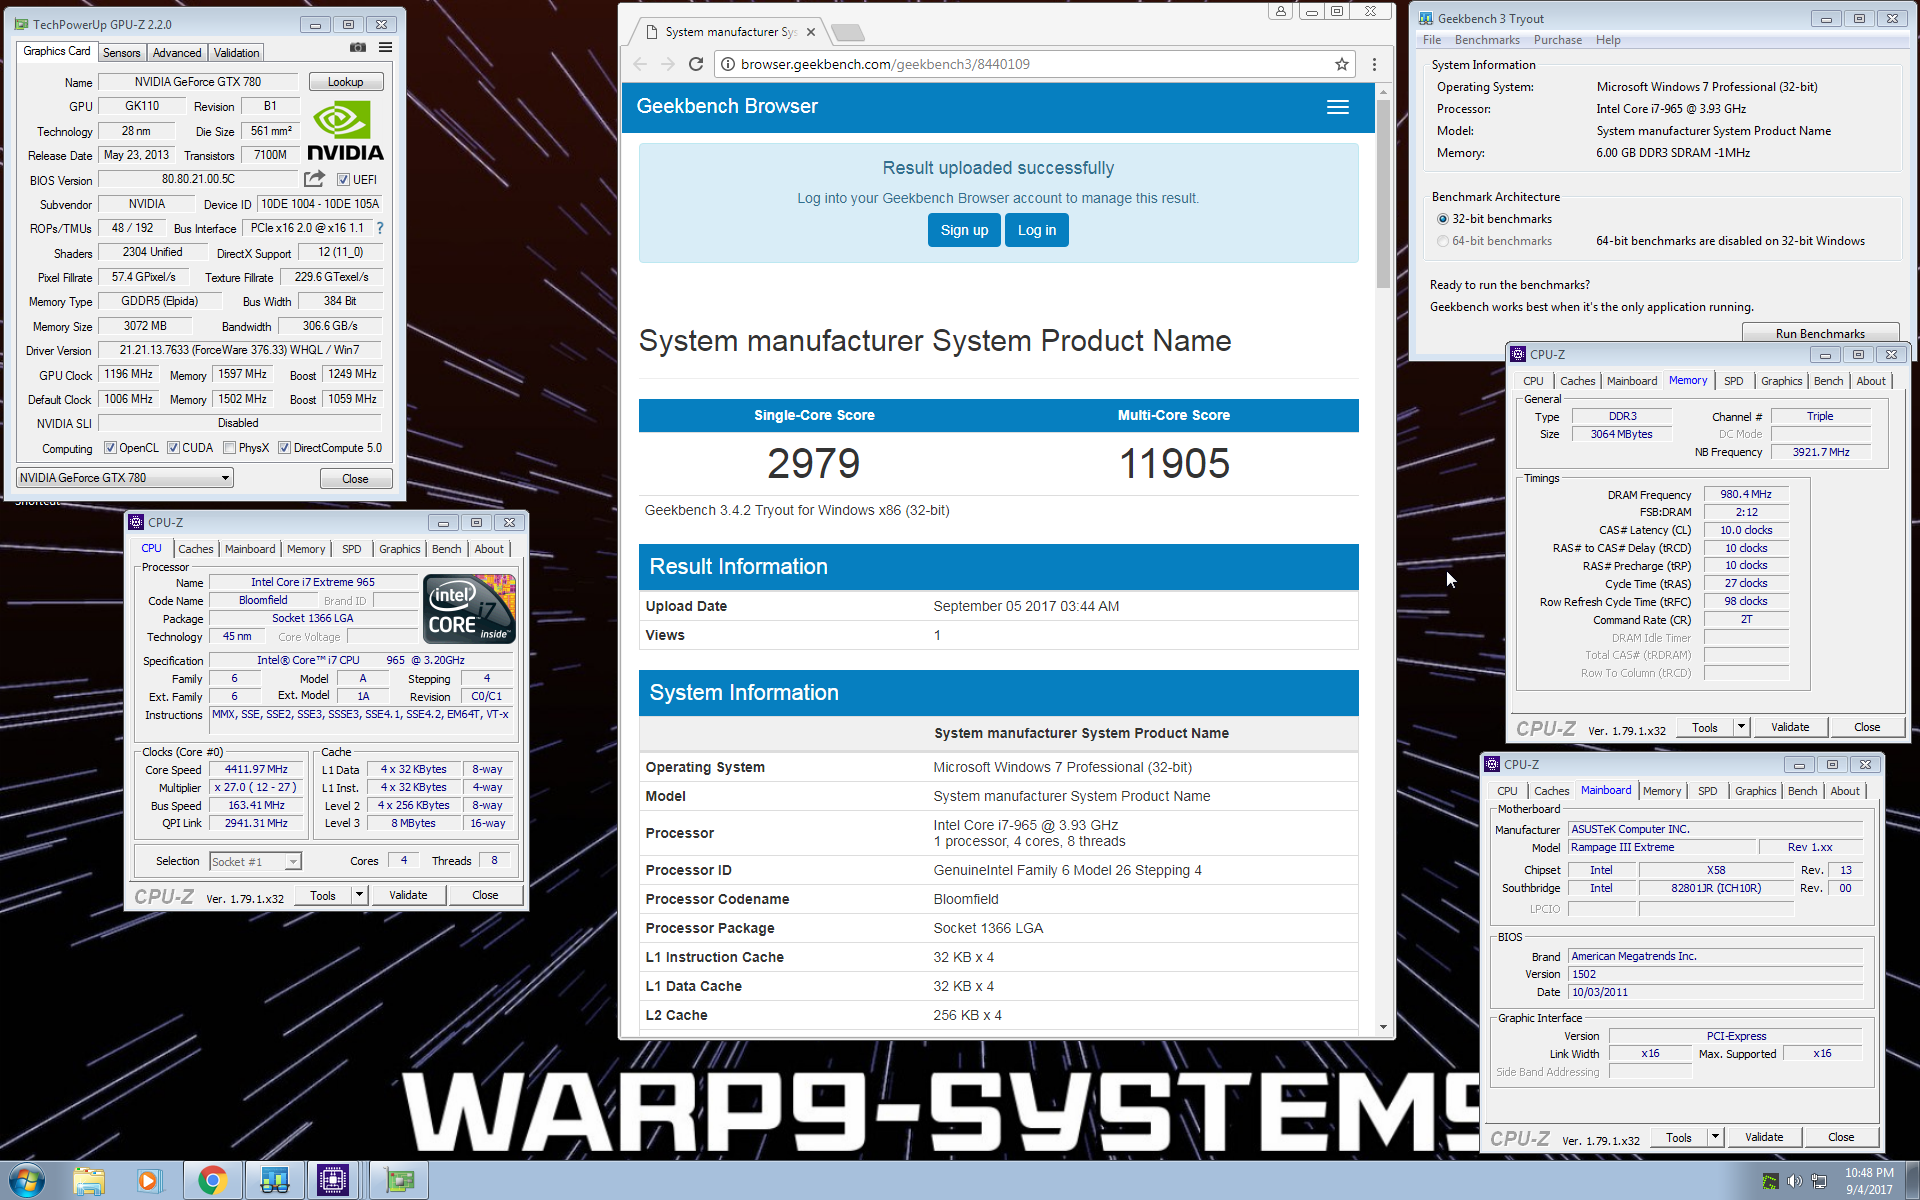Viewport: 1920px width, 1200px height.
Task: Switch to Chrome in the taskbar
Action: click(211, 1181)
